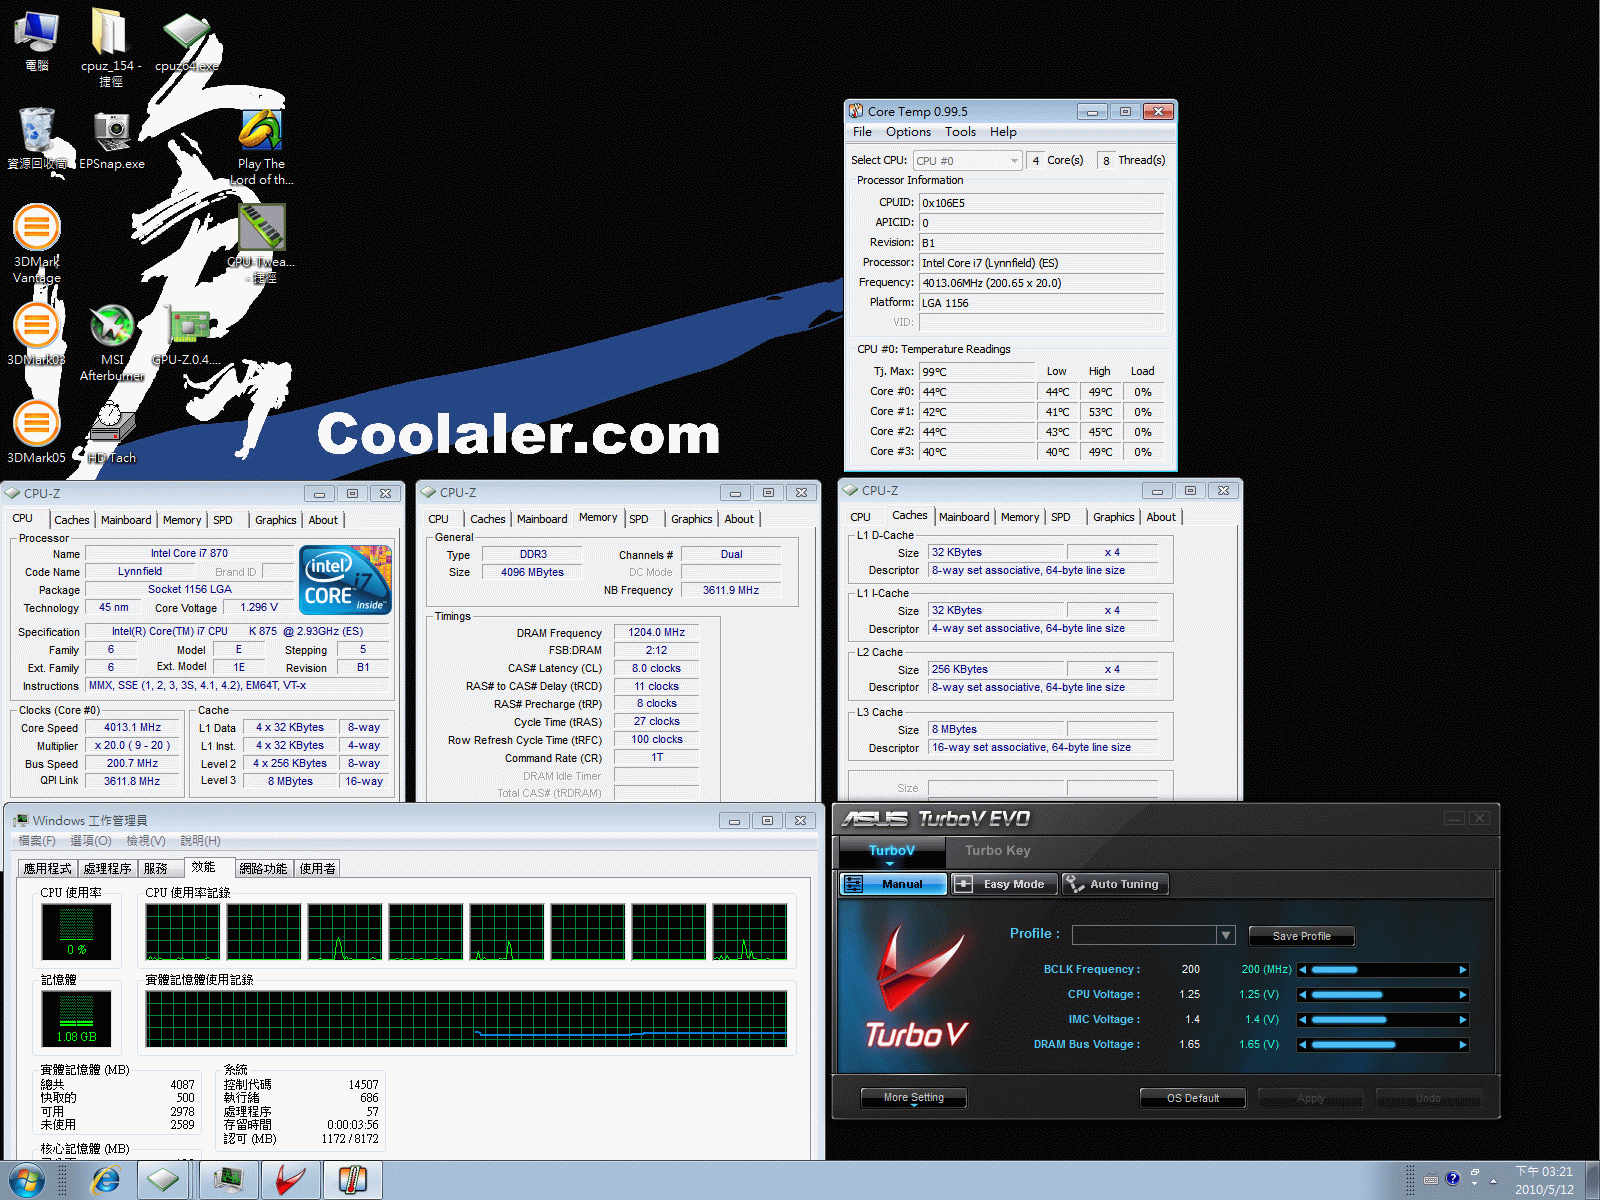
Task: Switch to Task Manager taskbar button
Action: [229, 1181]
